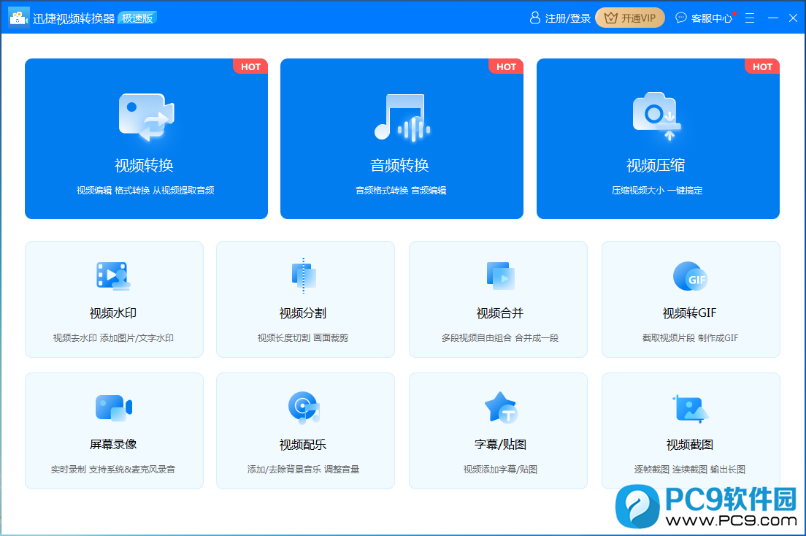The height and width of the screenshot is (536, 806).
Task: Click description 截取视频片段 制作成GIF
Action: coord(690,338)
